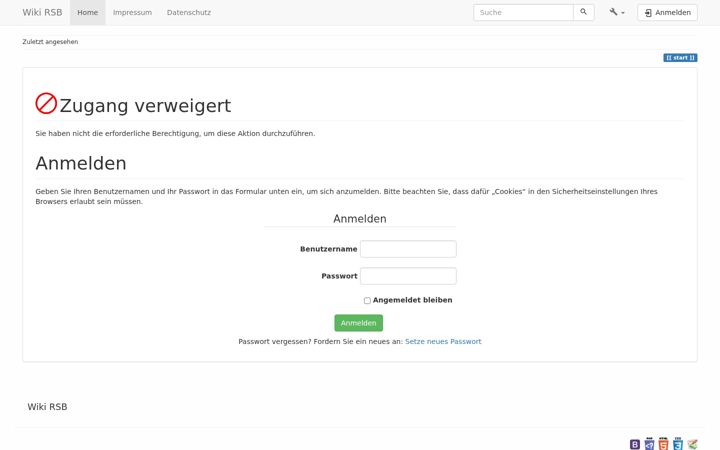Click the magnifier search button
This screenshot has width=720, height=450.
coord(584,12)
